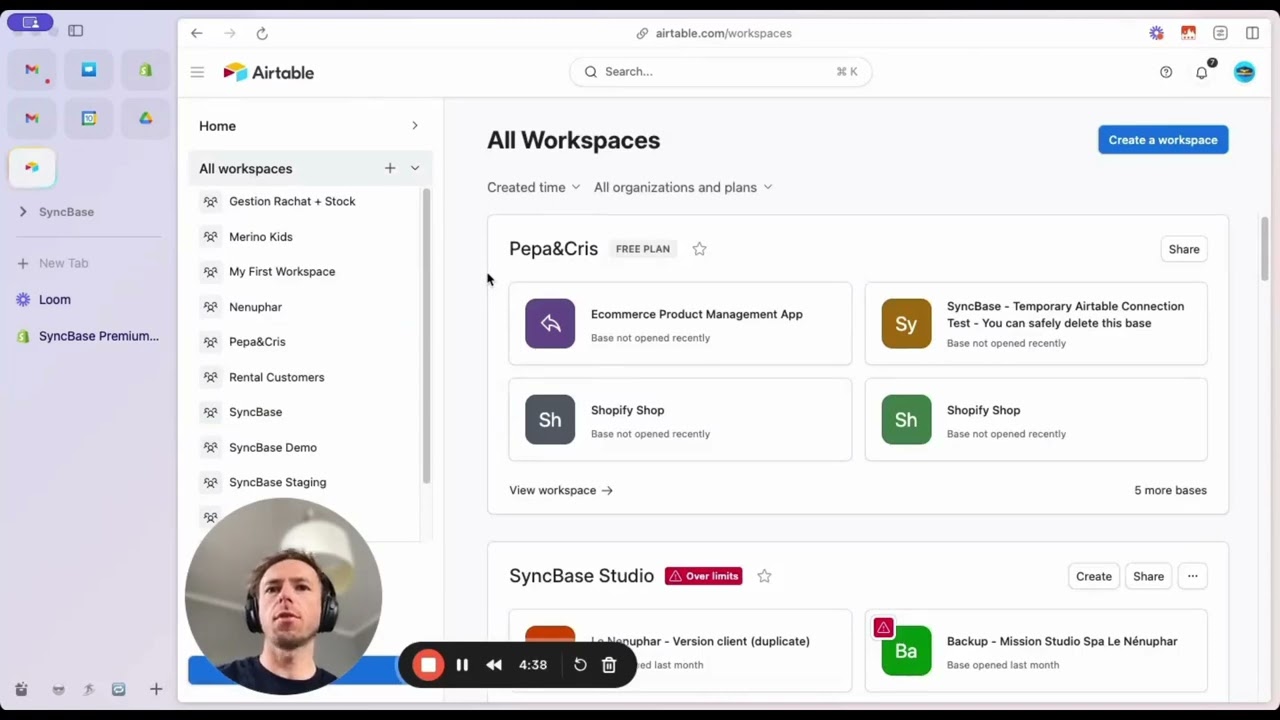Open All organizations and plans filter
The image size is (1280, 720).
[683, 187]
